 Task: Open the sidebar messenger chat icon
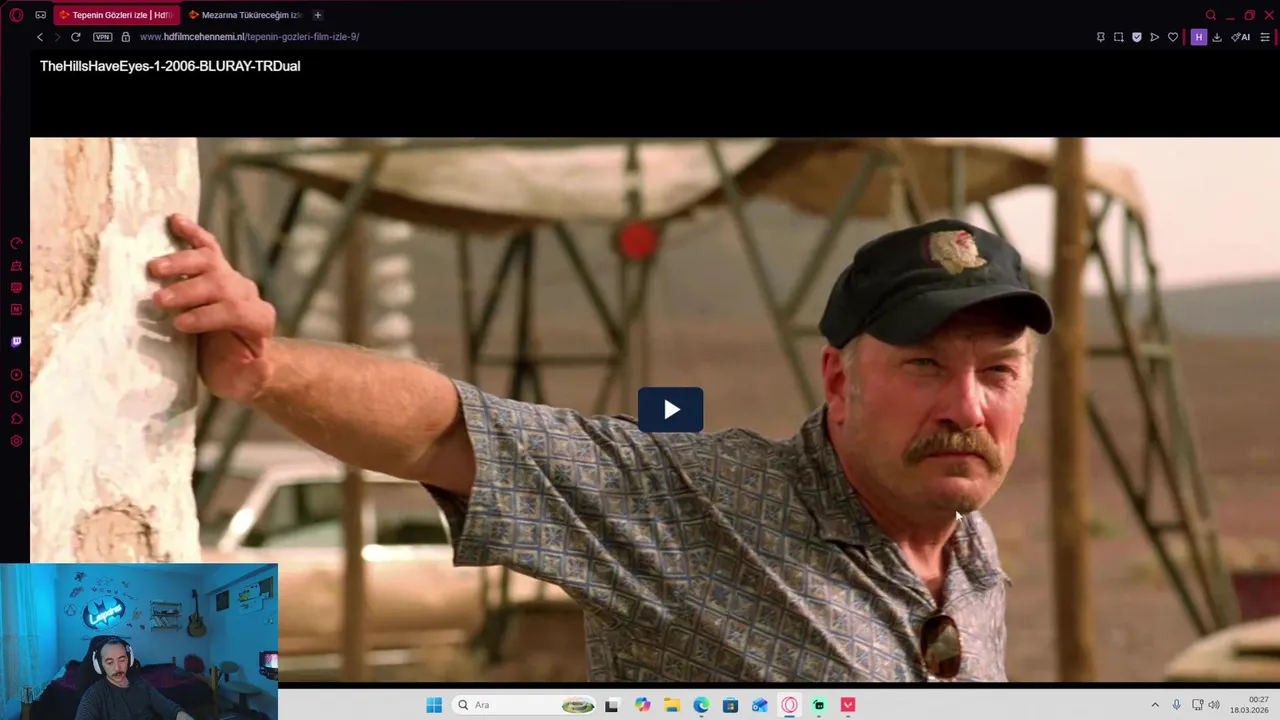tap(16, 288)
